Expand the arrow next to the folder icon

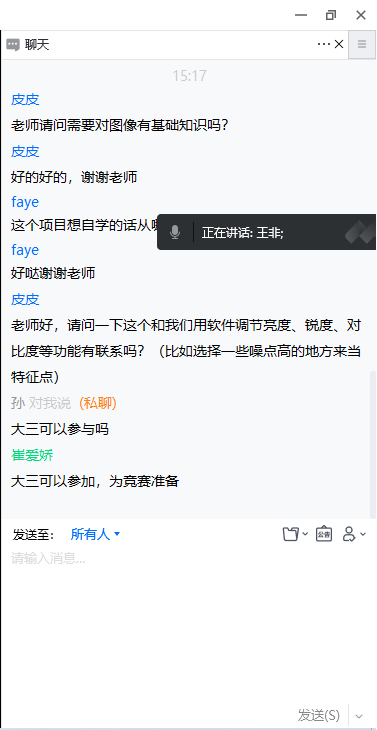(x=305, y=534)
